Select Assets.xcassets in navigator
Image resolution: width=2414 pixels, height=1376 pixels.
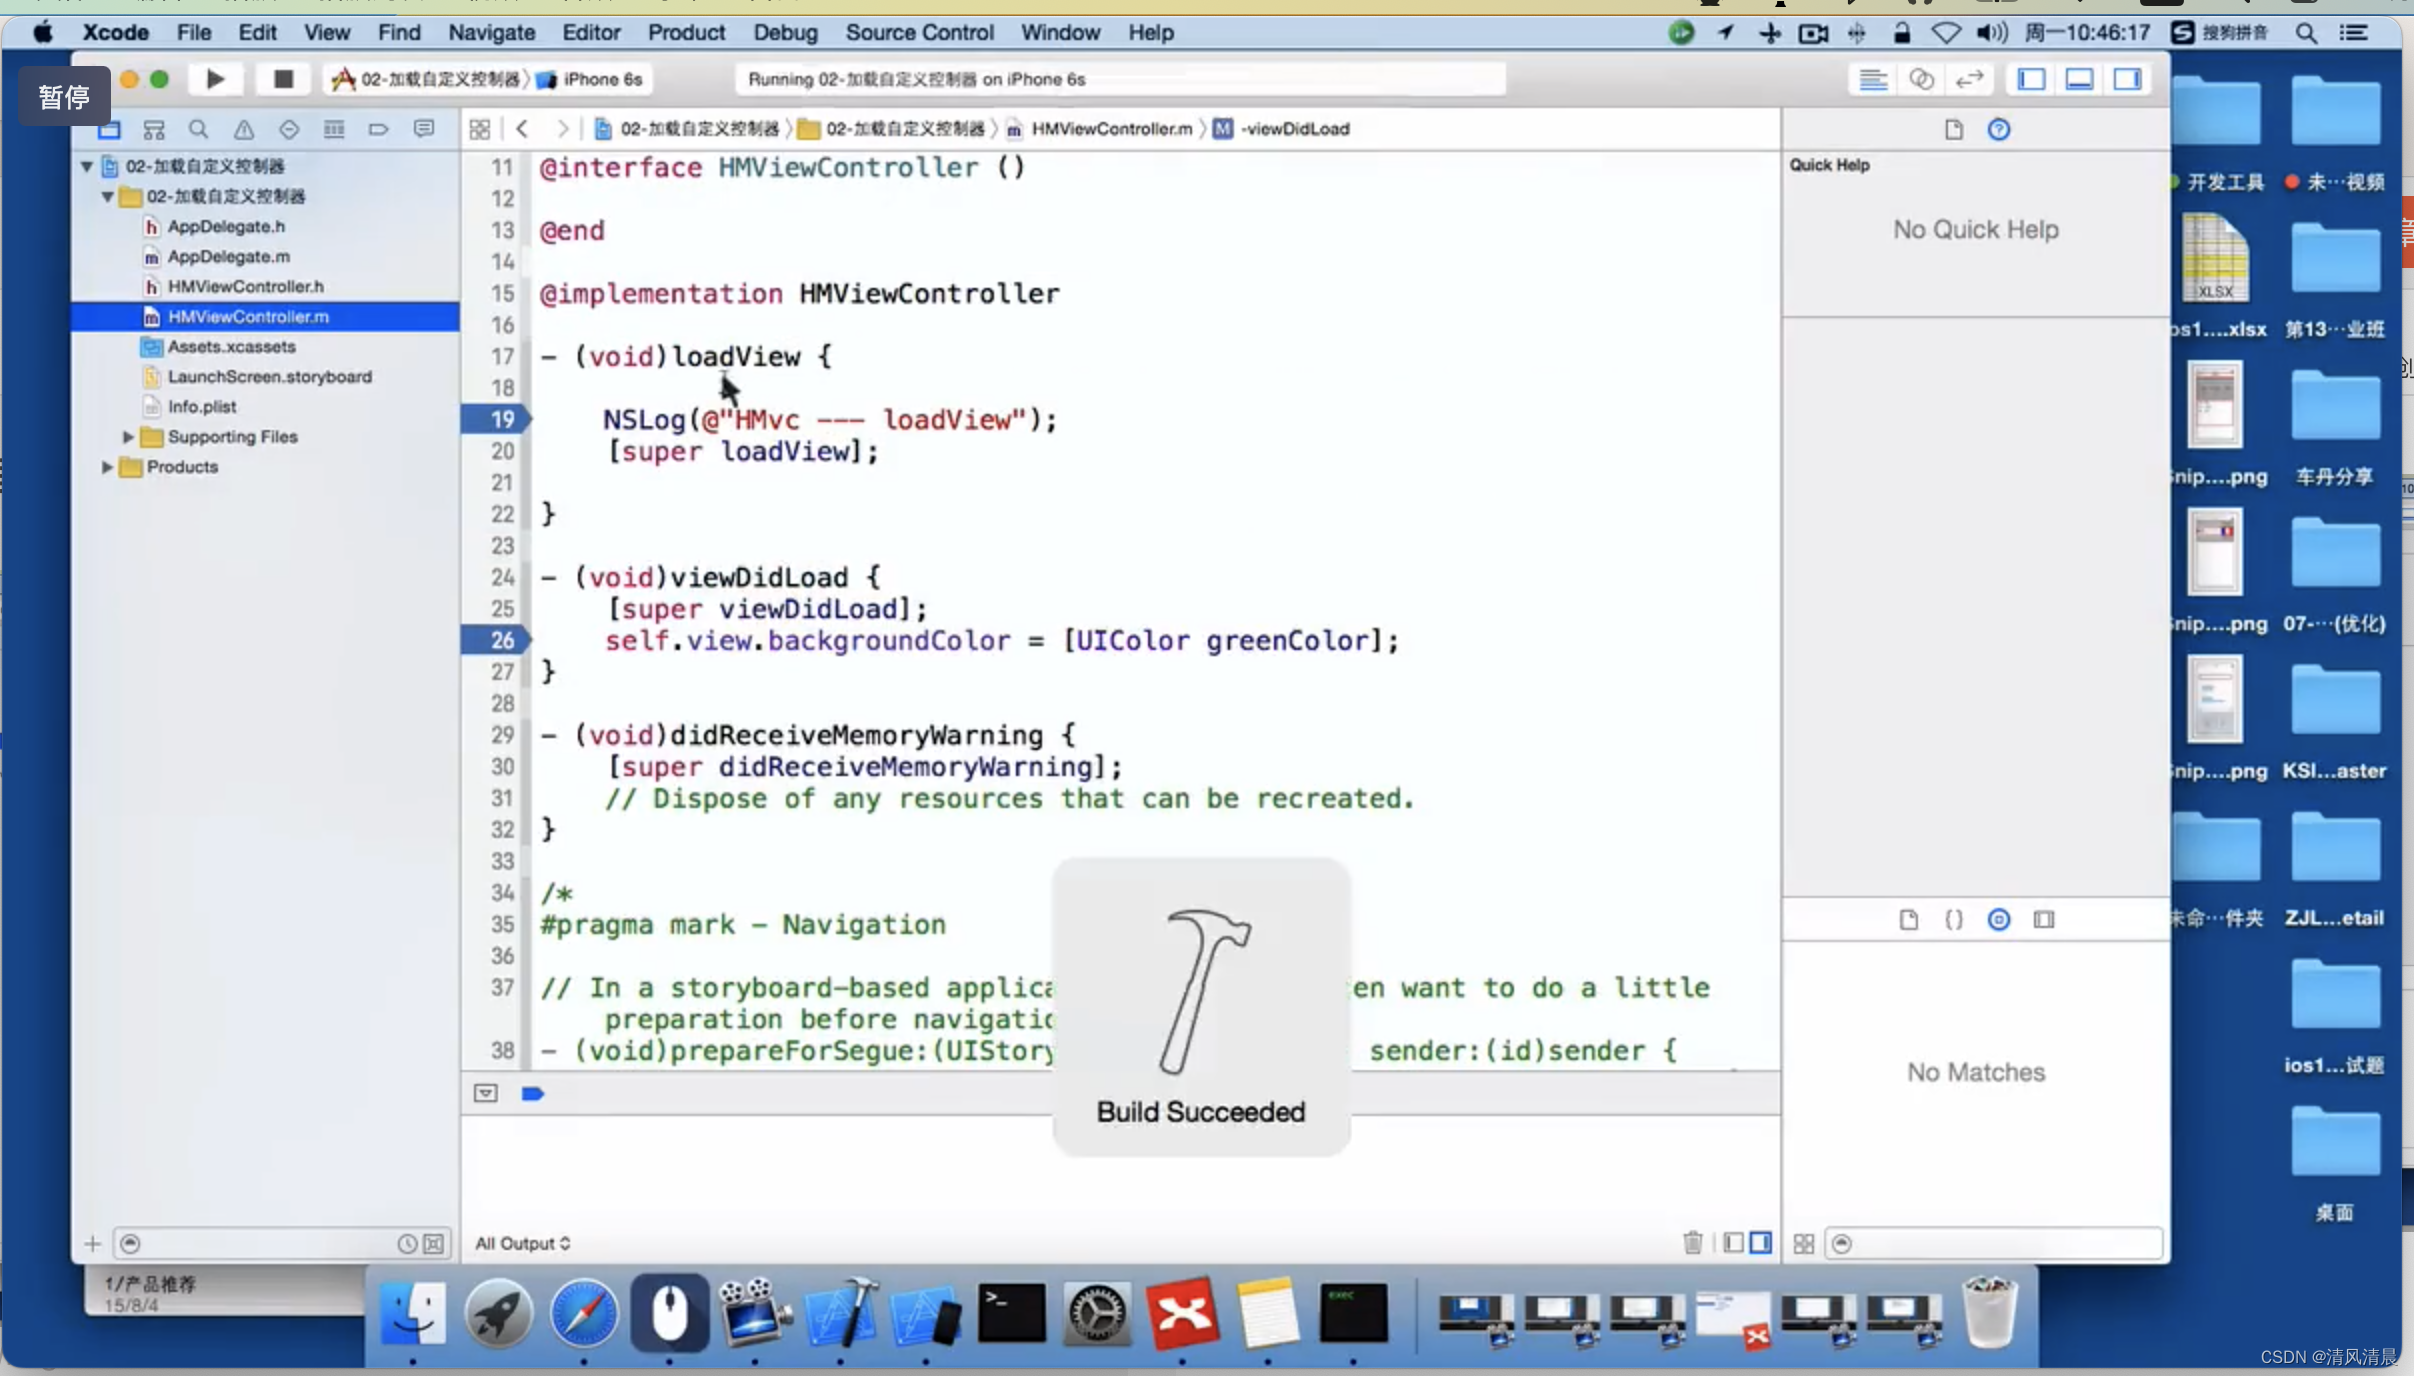[231, 347]
